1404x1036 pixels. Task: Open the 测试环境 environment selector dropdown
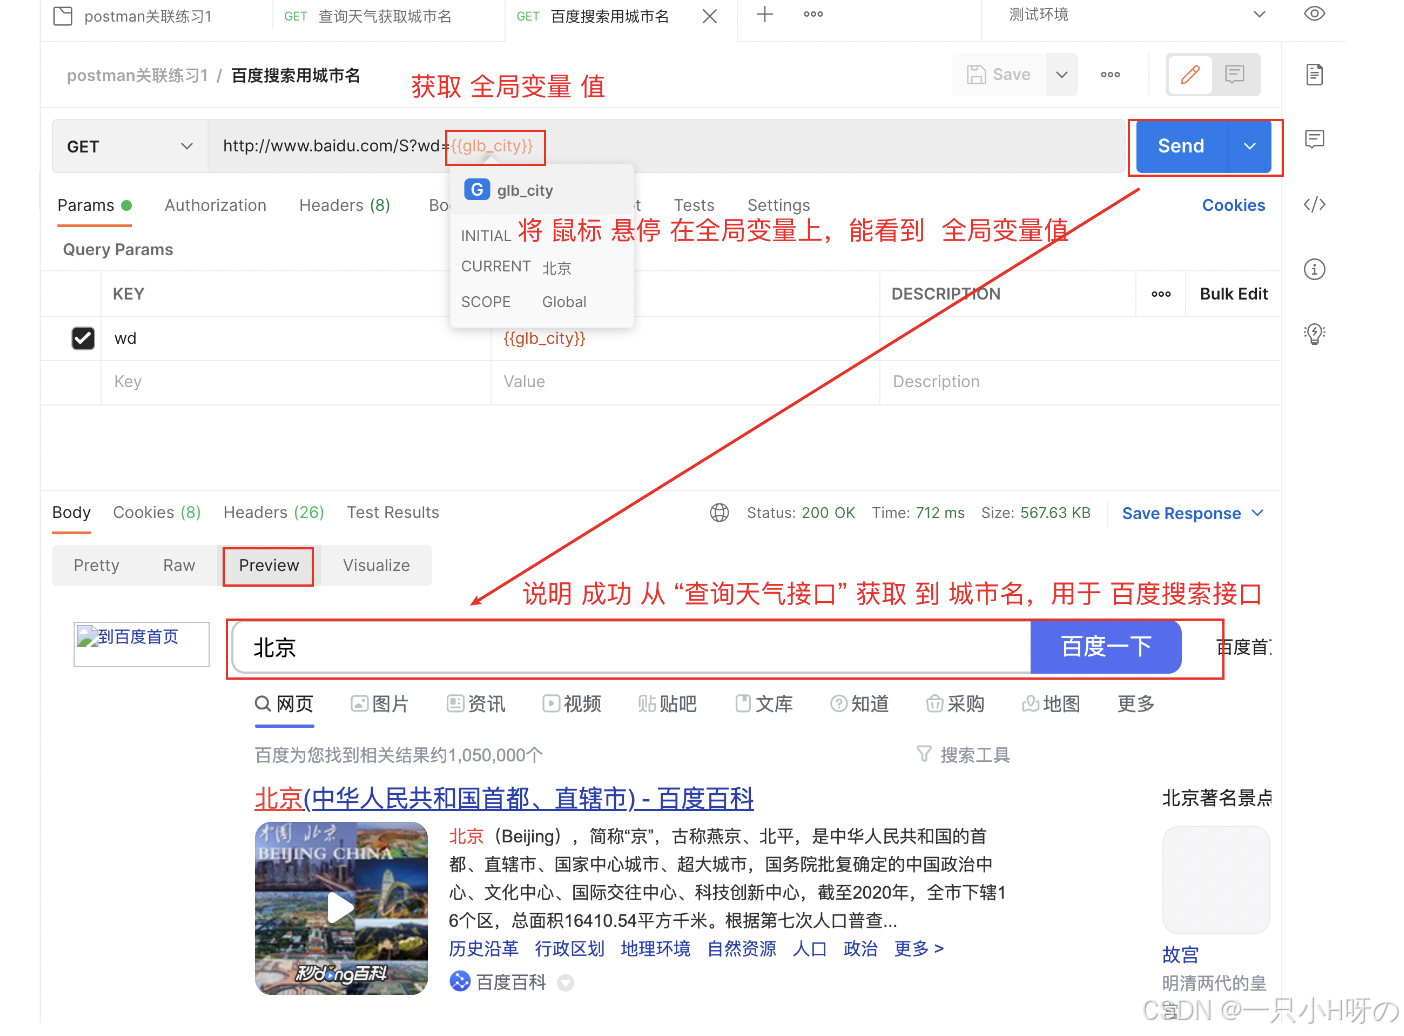[x=1137, y=15]
